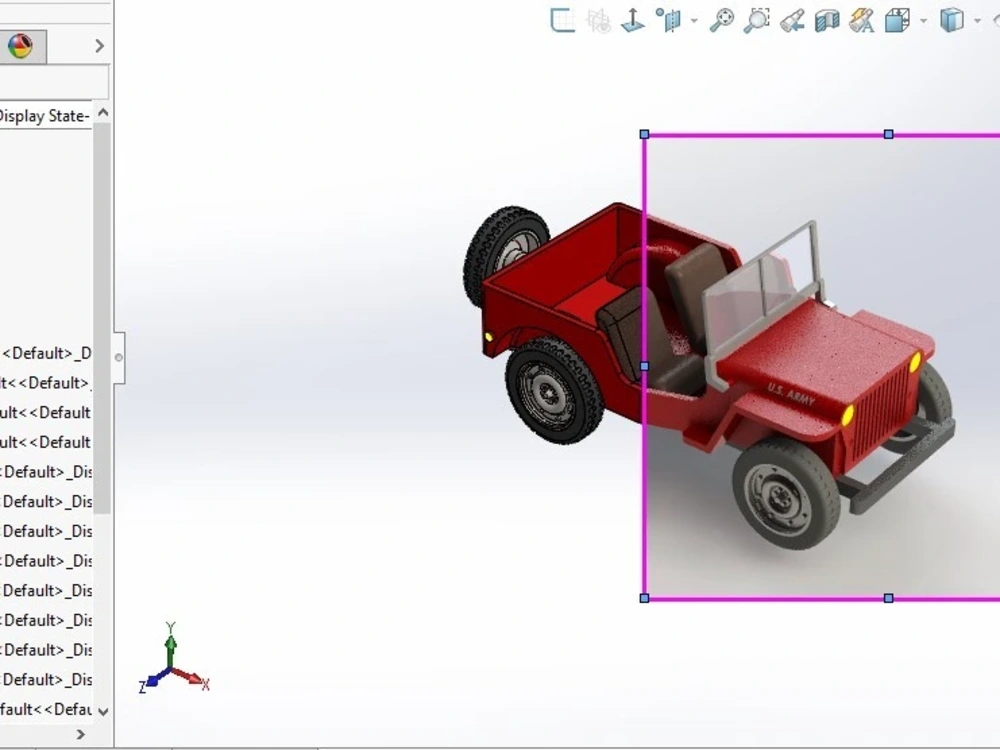Select the Zoom to Area tool

tap(760, 20)
